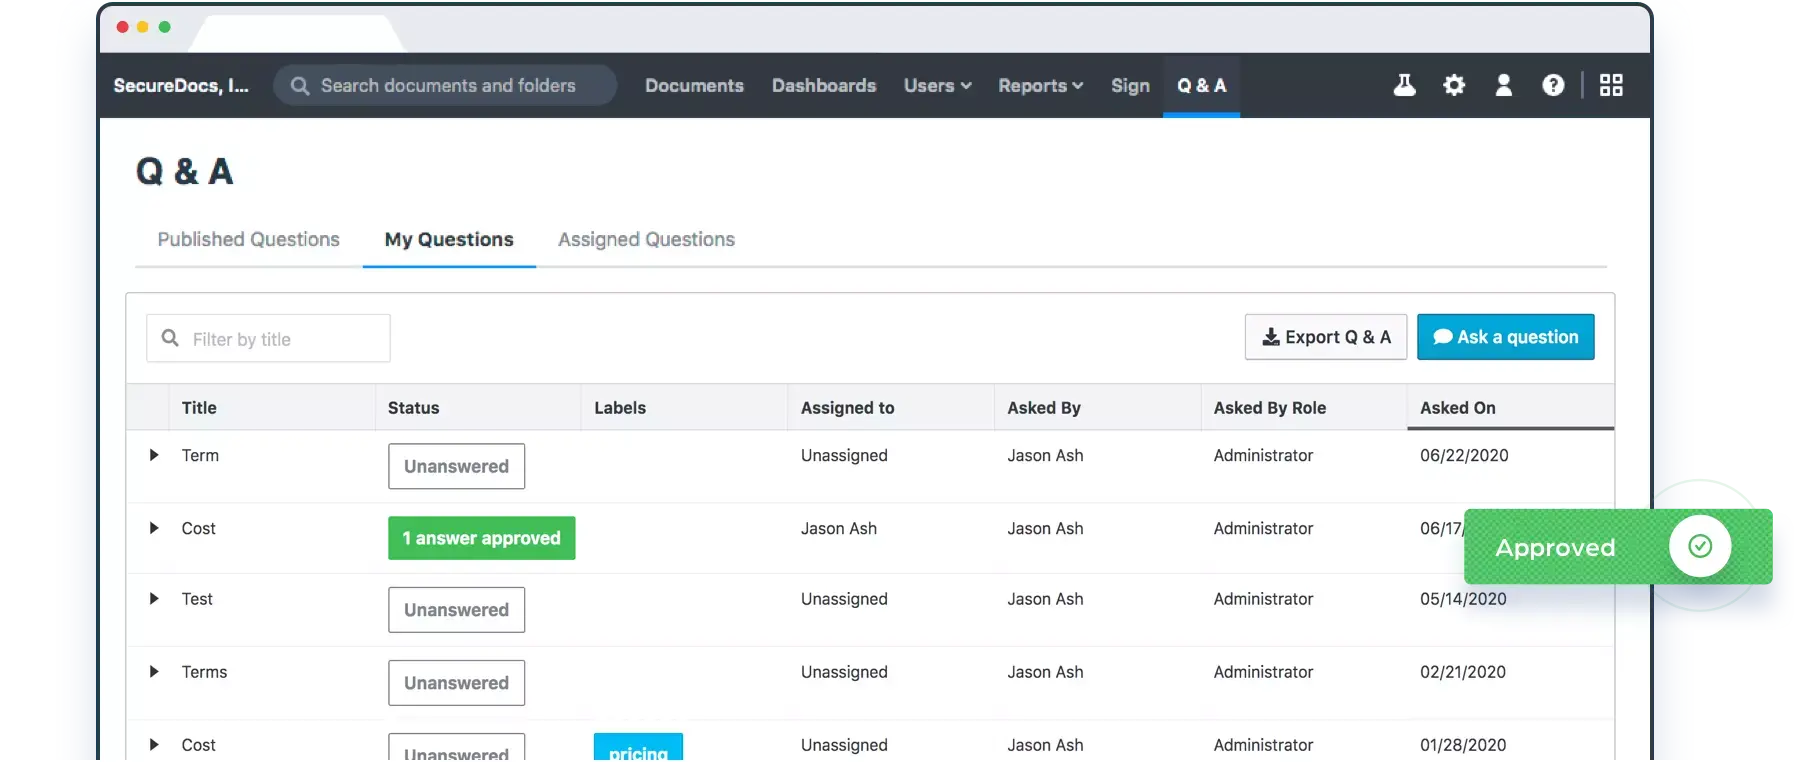Image resolution: width=1796 pixels, height=762 pixels.
Task: Click the date 06/22/2020
Action: [x=1464, y=456]
